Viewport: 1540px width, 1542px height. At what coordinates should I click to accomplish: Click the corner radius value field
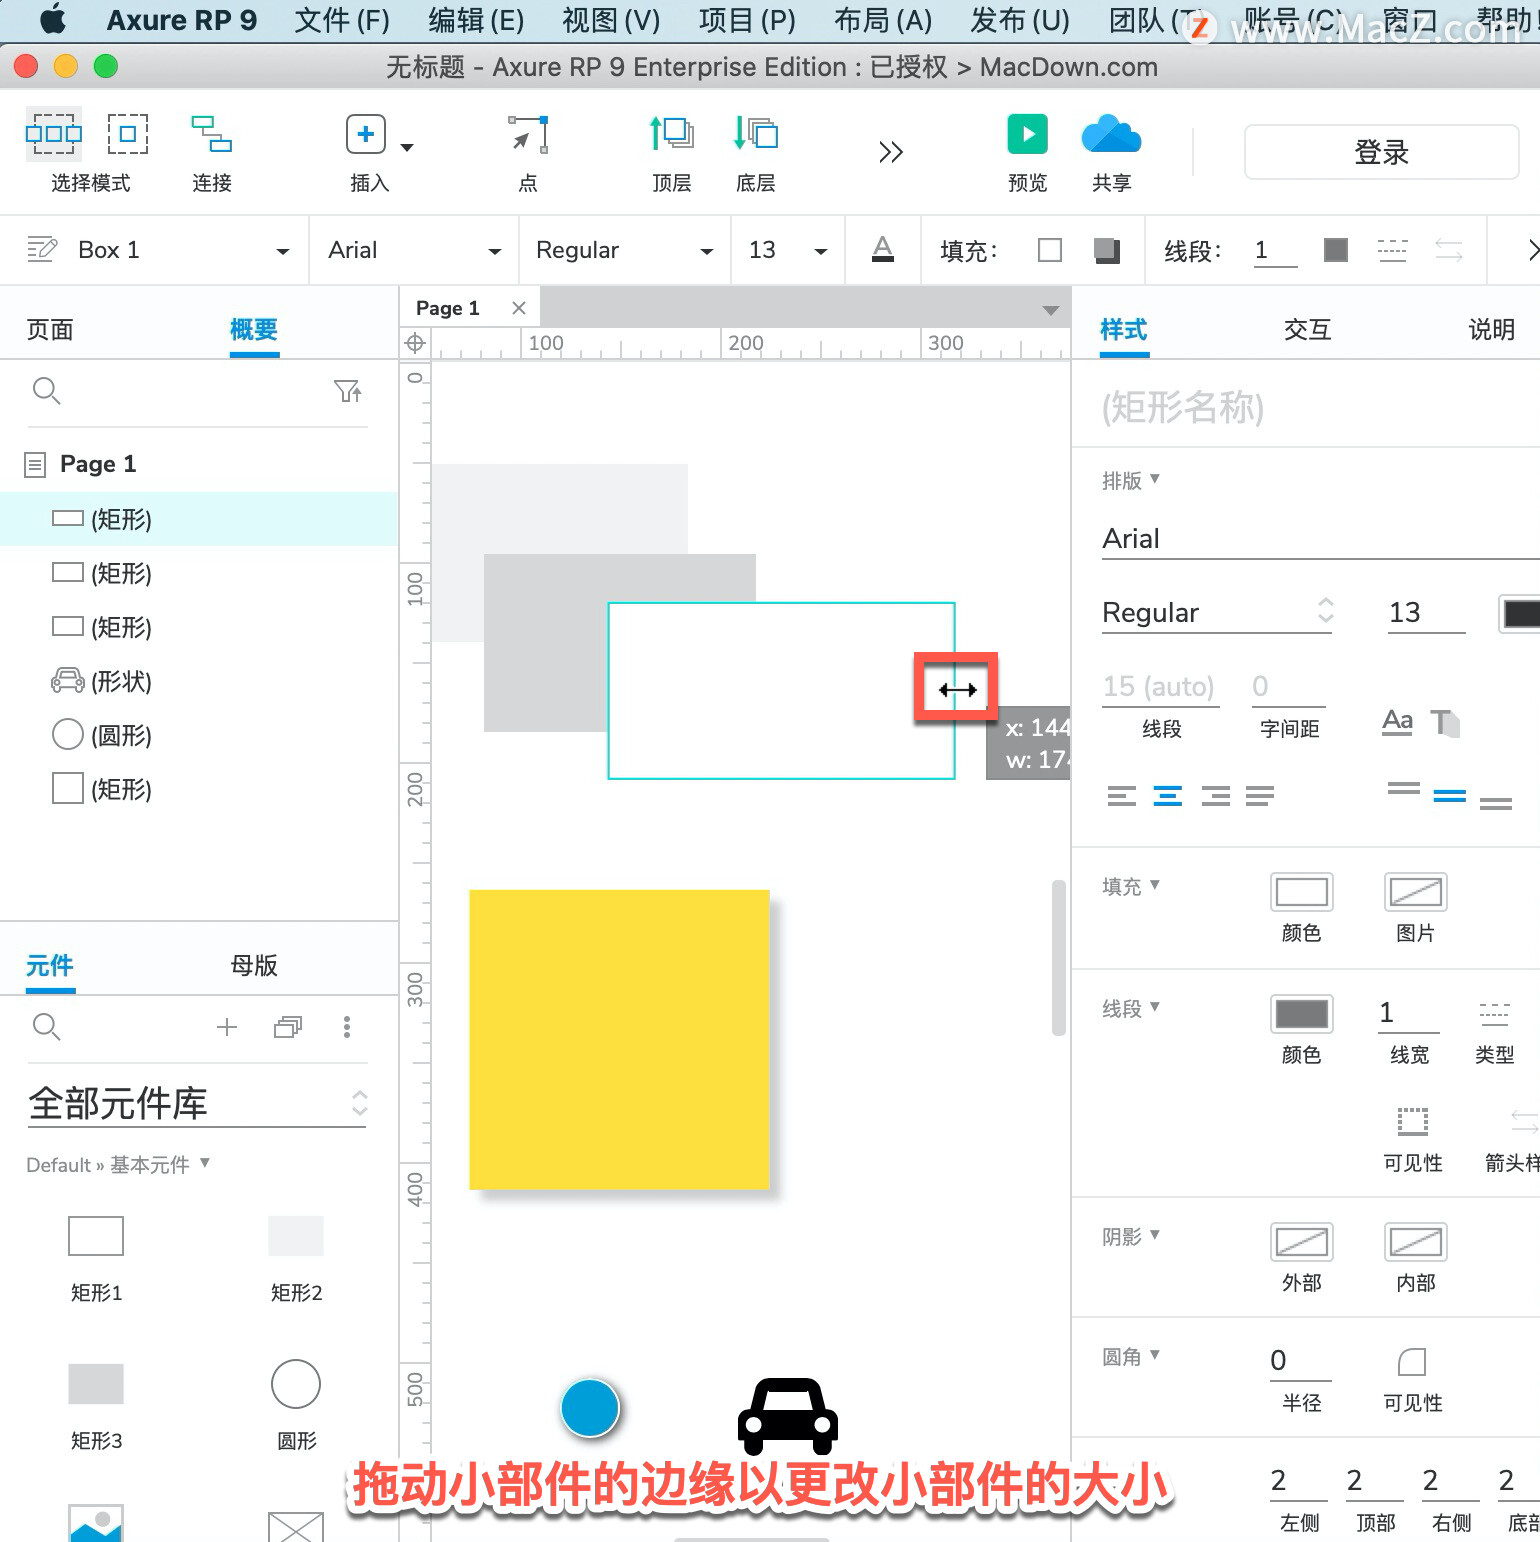pos(1300,1360)
